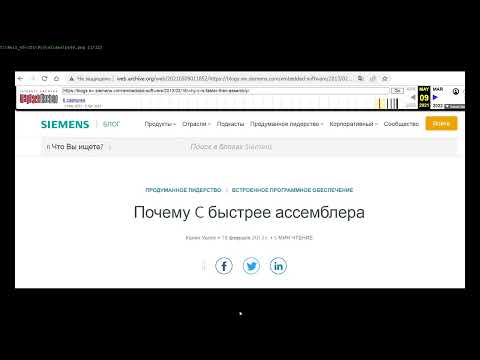Viewport: 480px width, 360px height.
Task: Expand the Корпоративный menu
Action: point(353,124)
